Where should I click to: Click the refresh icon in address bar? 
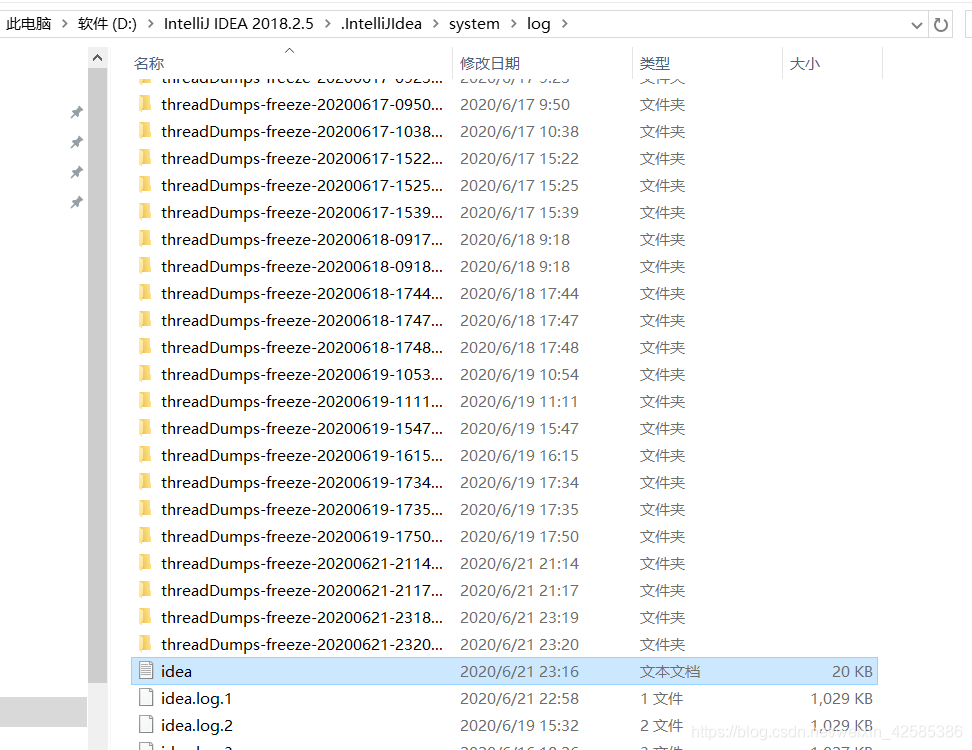coord(940,25)
